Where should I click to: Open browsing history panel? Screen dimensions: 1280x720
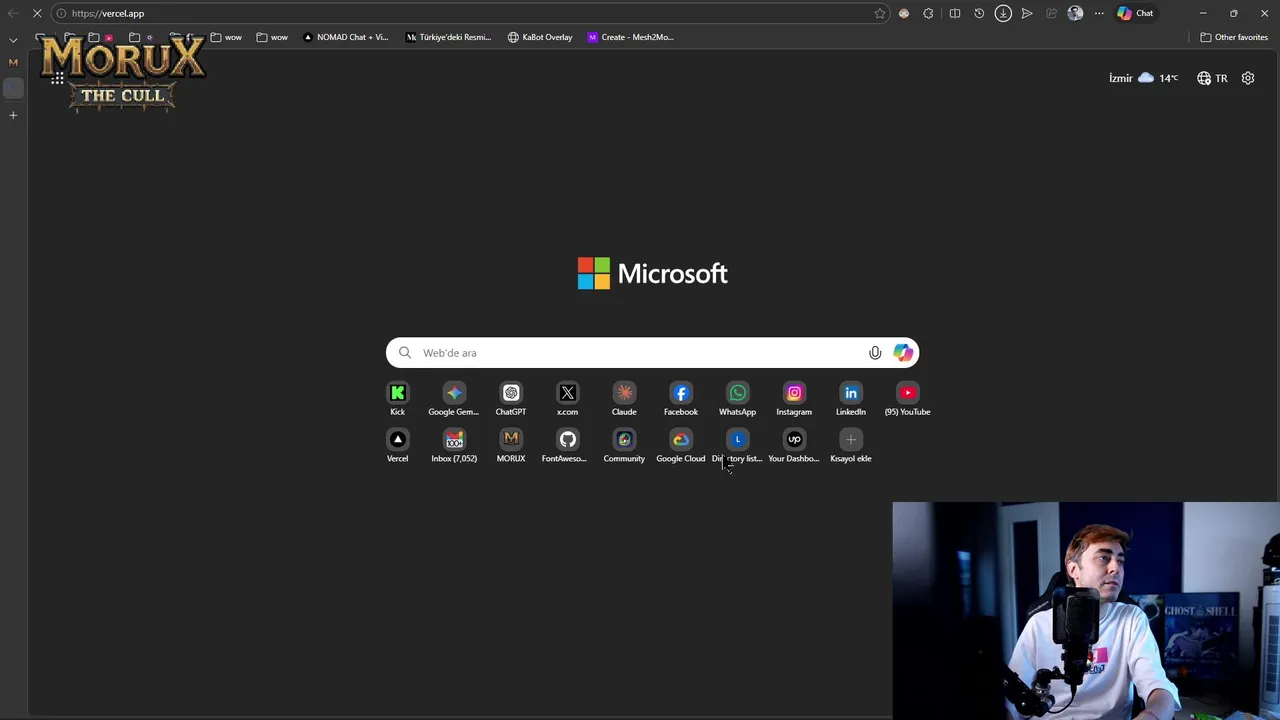pyautogui.click(x=979, y=13)
